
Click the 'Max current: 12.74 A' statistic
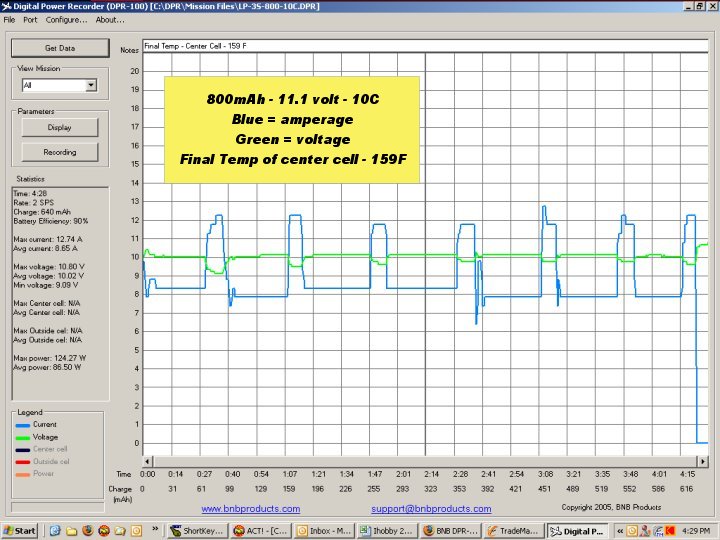48,239
